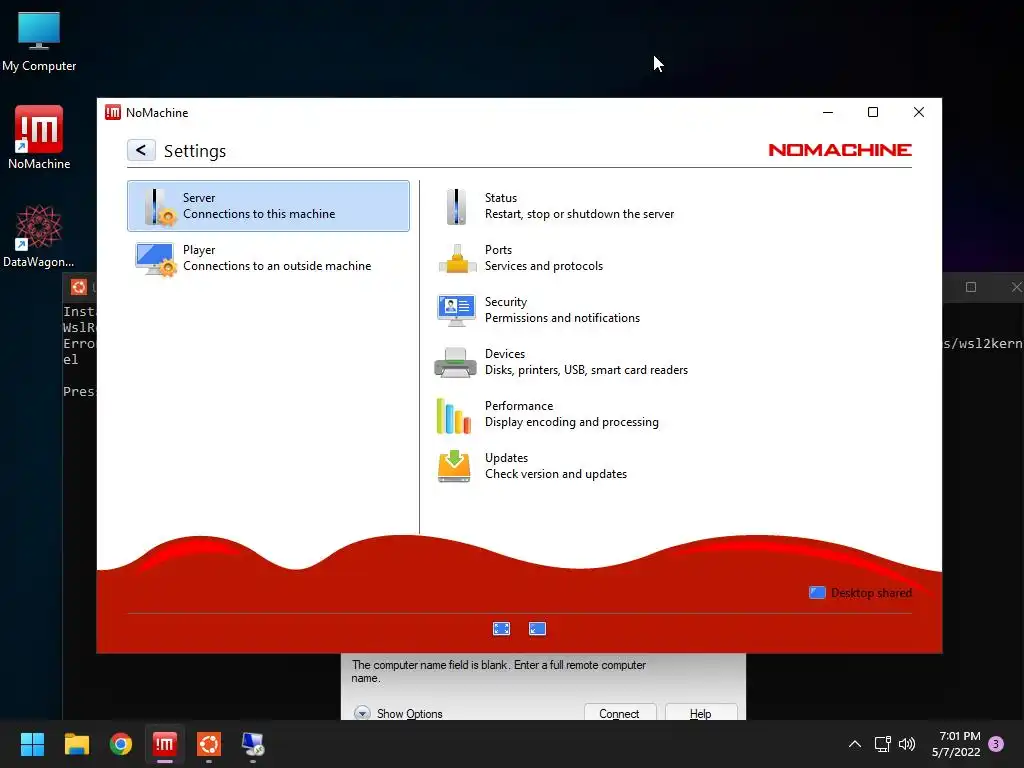This screenshot has width=1024, height=768.
Task: Click the resize-to-window icon at bottom
Action: pyautogui.click(x=537, y=628)
